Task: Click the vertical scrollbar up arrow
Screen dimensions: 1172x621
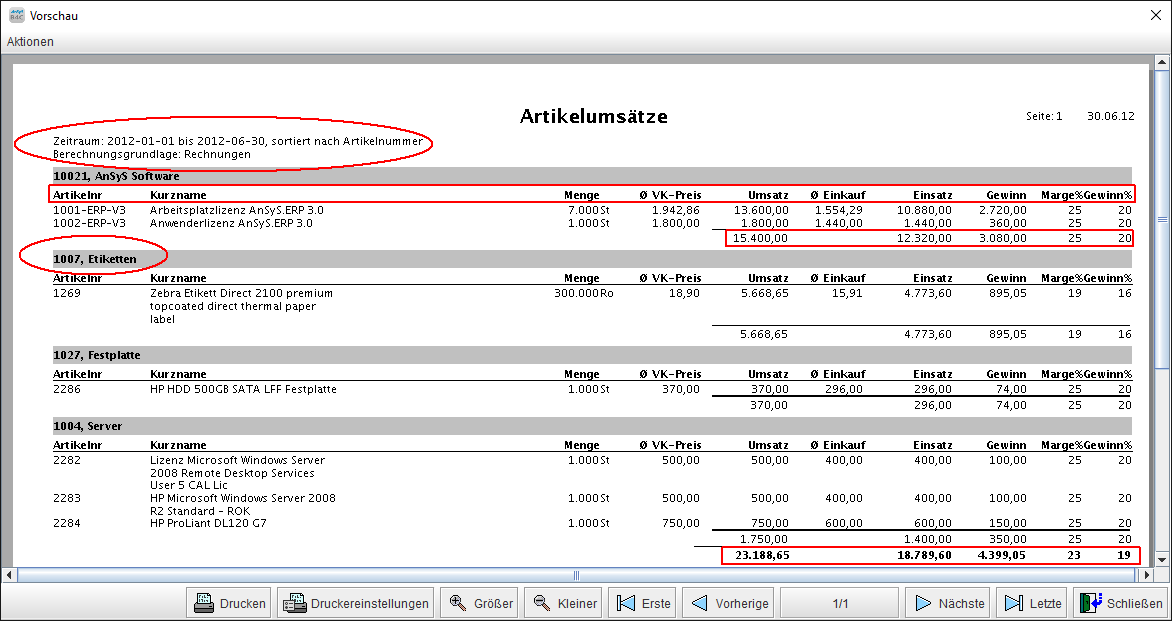Action: point(1163,62)
